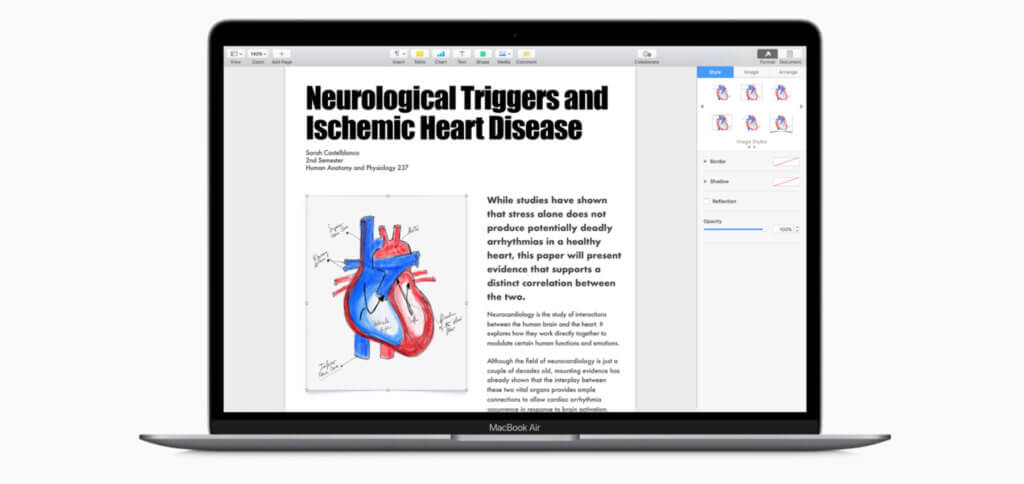Switch to the Arrange tab in the sidebar
This screenshot has width=1024, height=484.
[x=788, y=72]
